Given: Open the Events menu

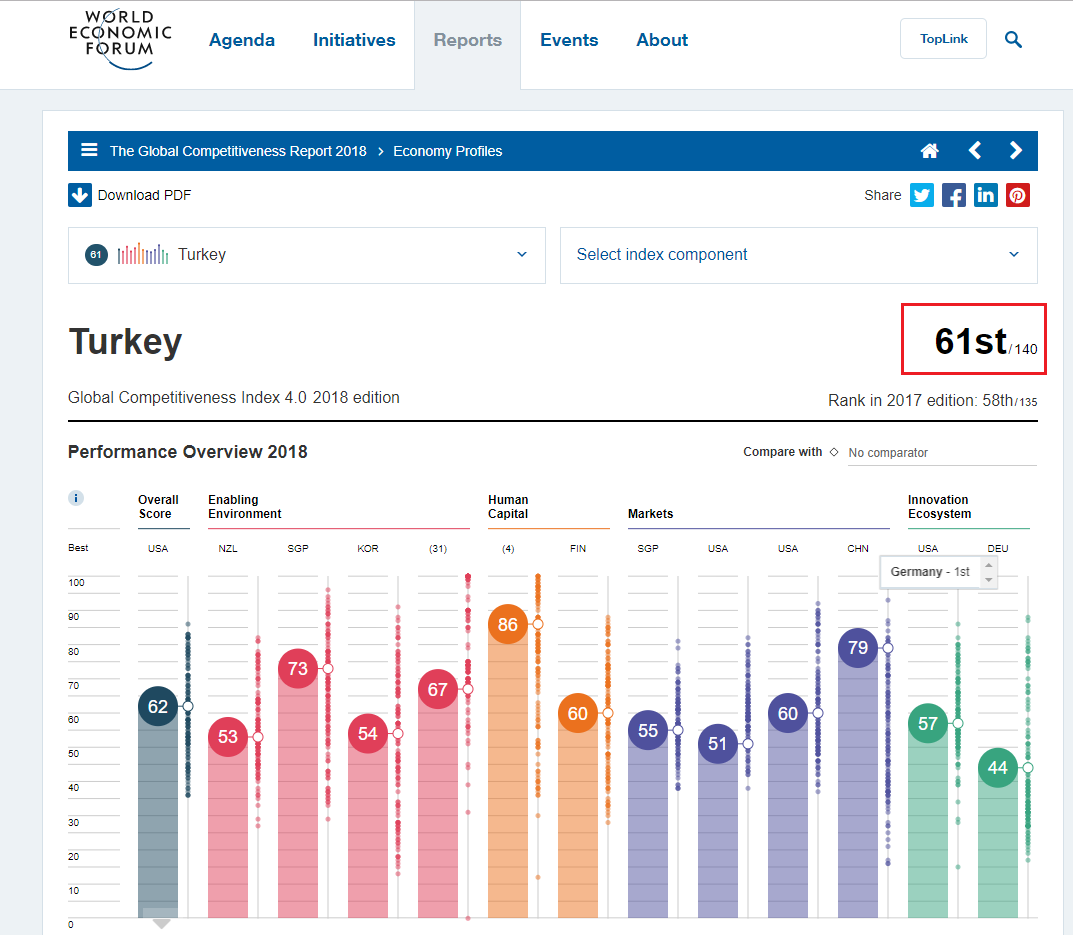Looking at the screenshot, I should pyautogui.click(x=569, y=40).
